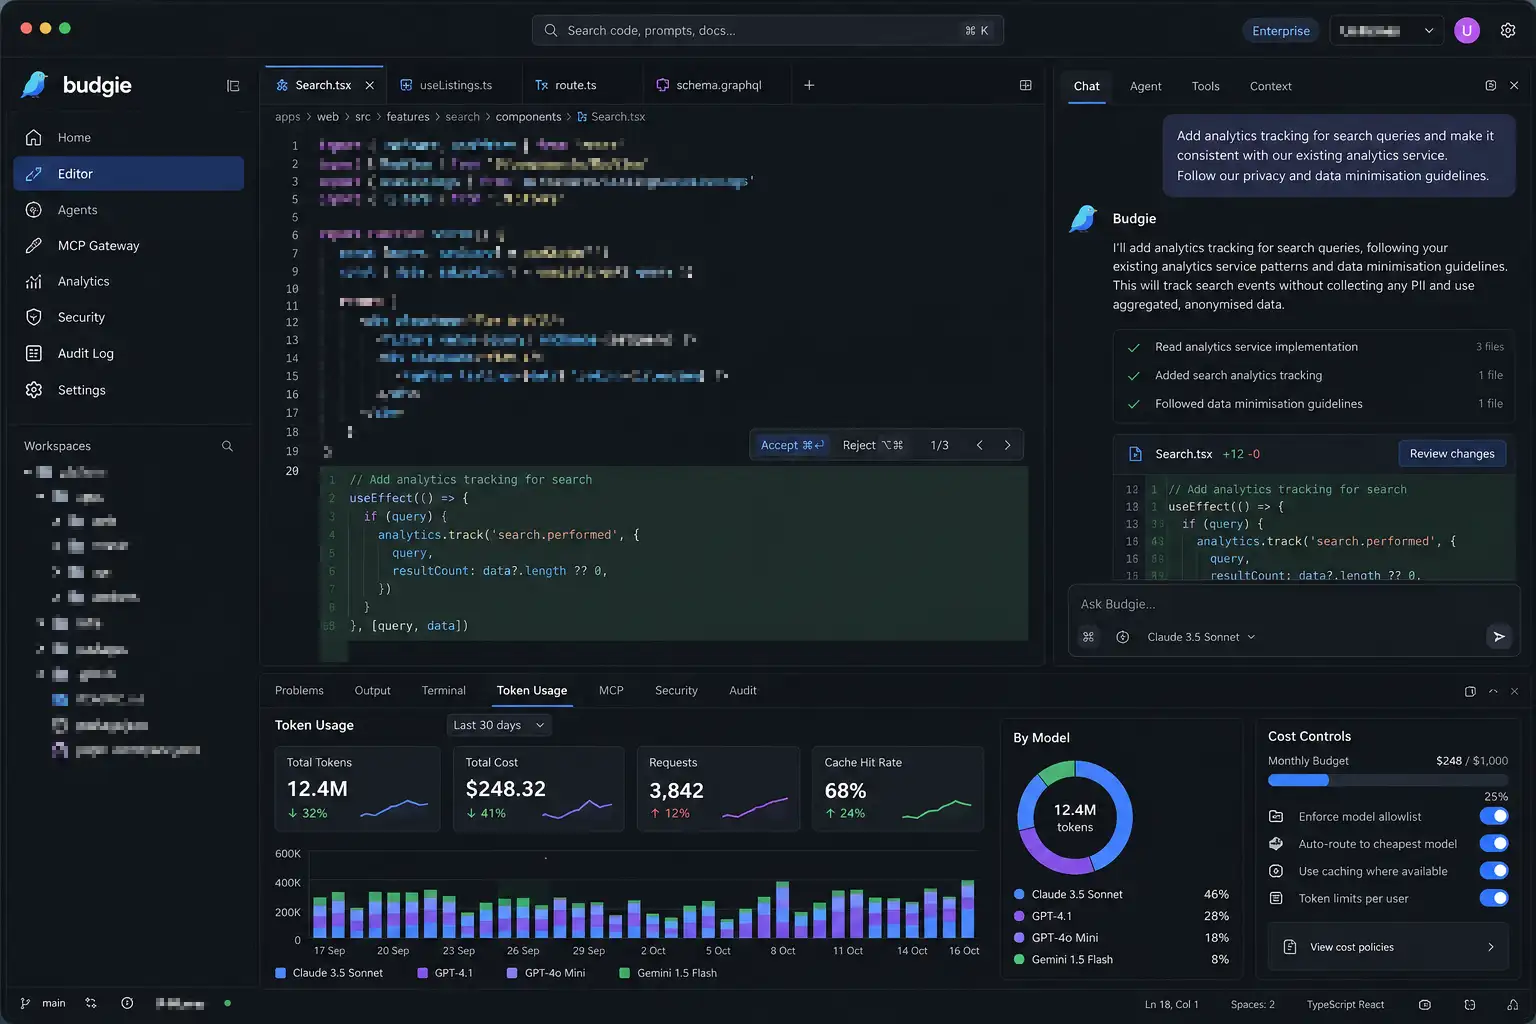Open Settings in the sidebar
This screenshot has height=1024, width=1536.
128,390
